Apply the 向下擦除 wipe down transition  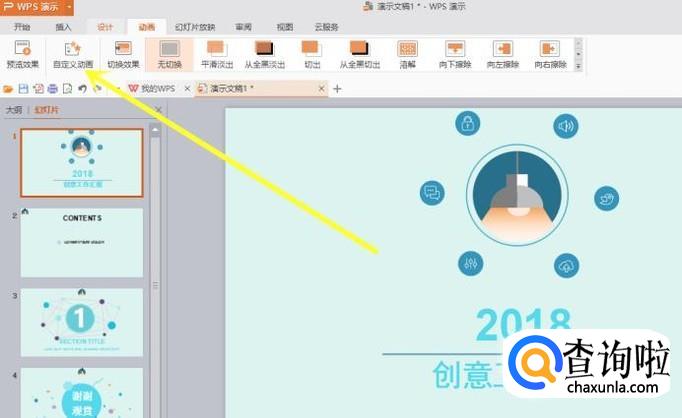[455, 55]
